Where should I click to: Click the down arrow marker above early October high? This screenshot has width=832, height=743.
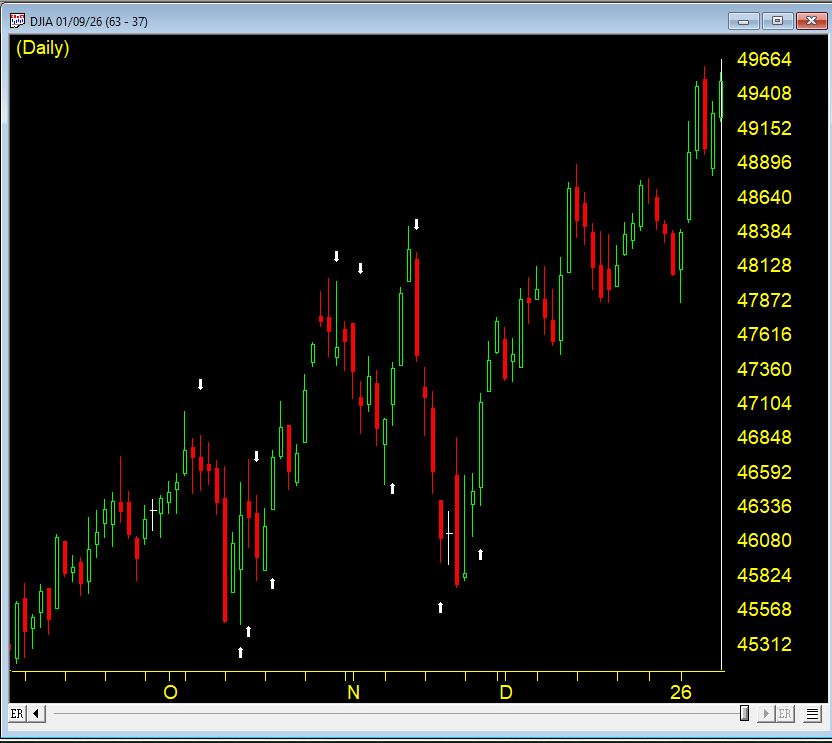click(x=200, y=384)
